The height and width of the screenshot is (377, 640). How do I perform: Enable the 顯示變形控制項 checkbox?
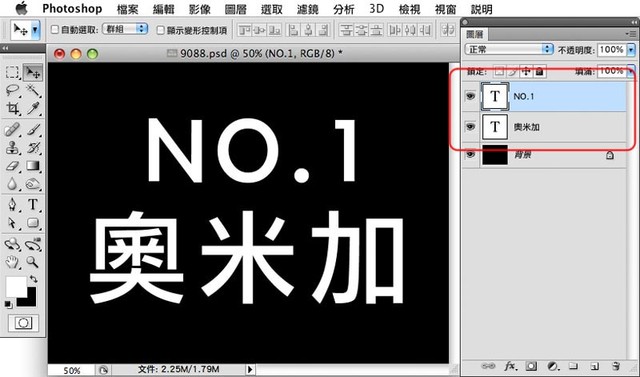(161, 30)
